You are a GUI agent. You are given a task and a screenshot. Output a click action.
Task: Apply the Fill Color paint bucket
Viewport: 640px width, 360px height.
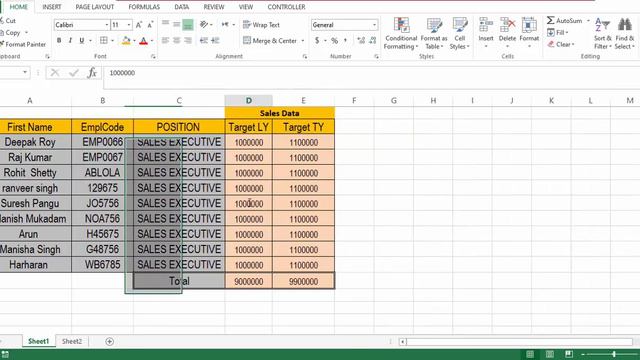(126, 40)
